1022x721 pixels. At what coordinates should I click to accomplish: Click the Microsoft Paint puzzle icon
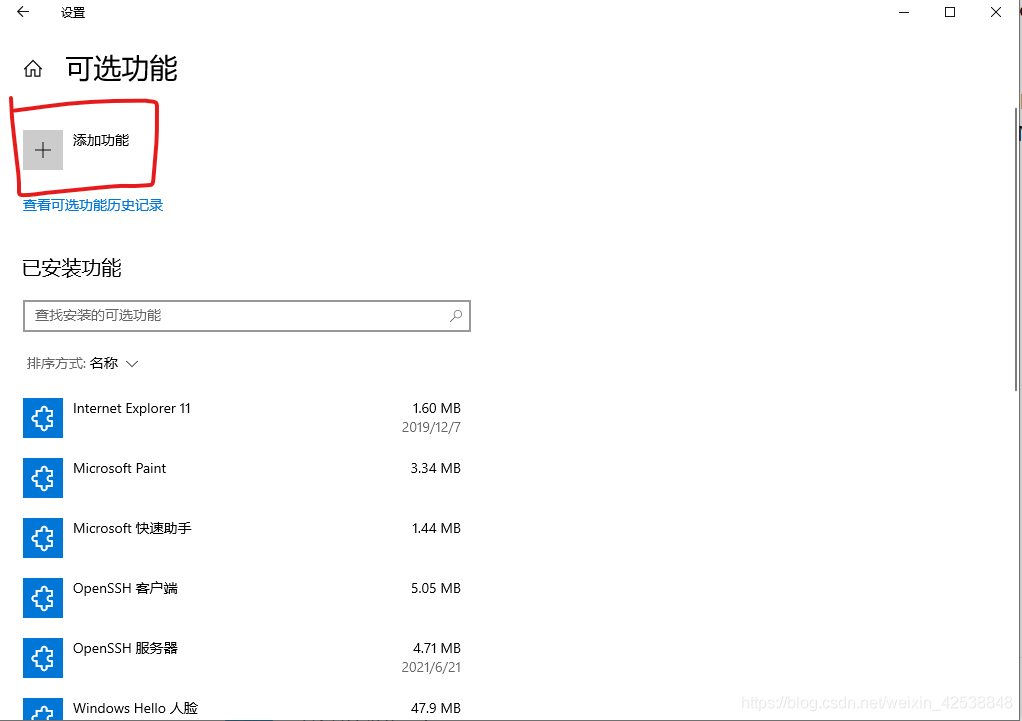[x=43, y=478]
